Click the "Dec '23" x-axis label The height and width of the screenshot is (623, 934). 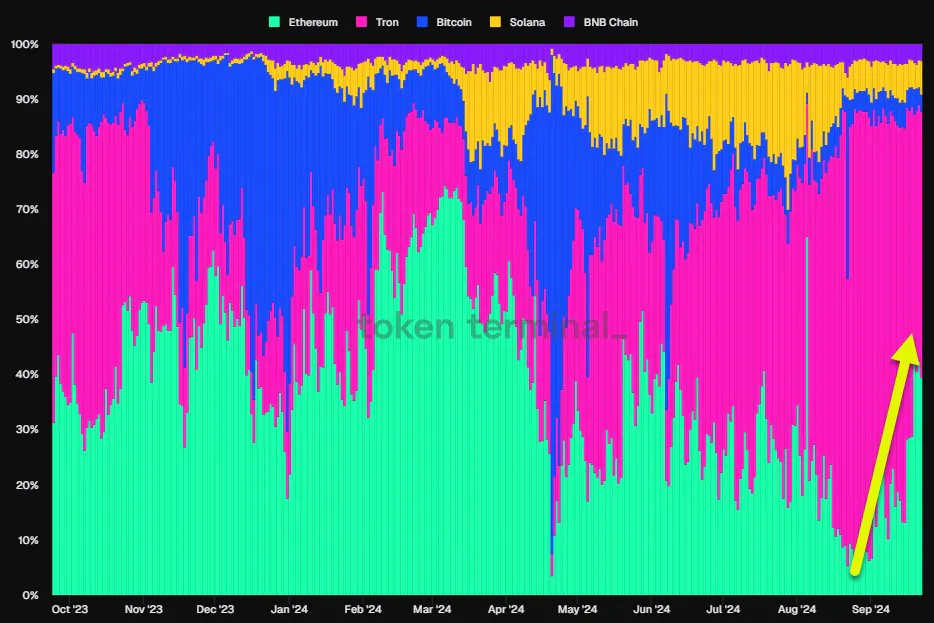point(215,609)
